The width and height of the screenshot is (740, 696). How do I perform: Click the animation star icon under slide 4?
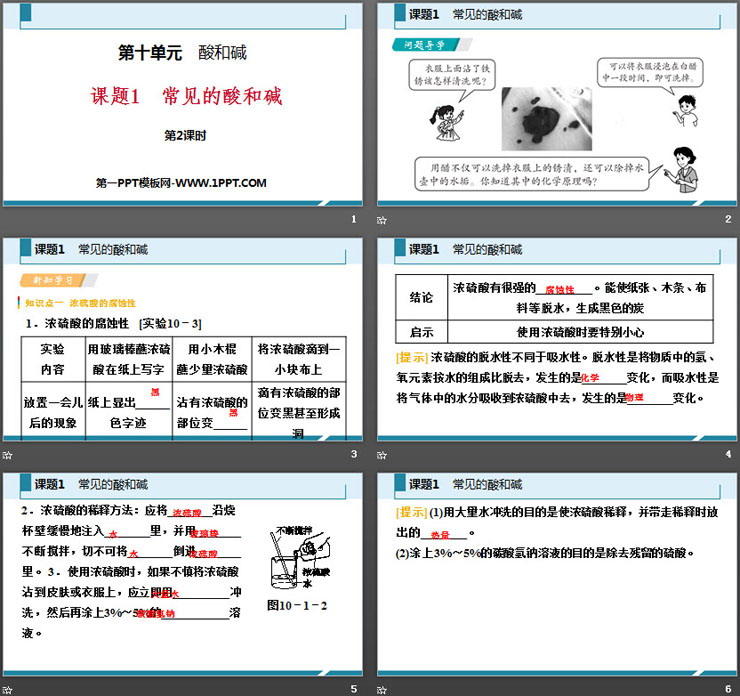click(382, 455)
